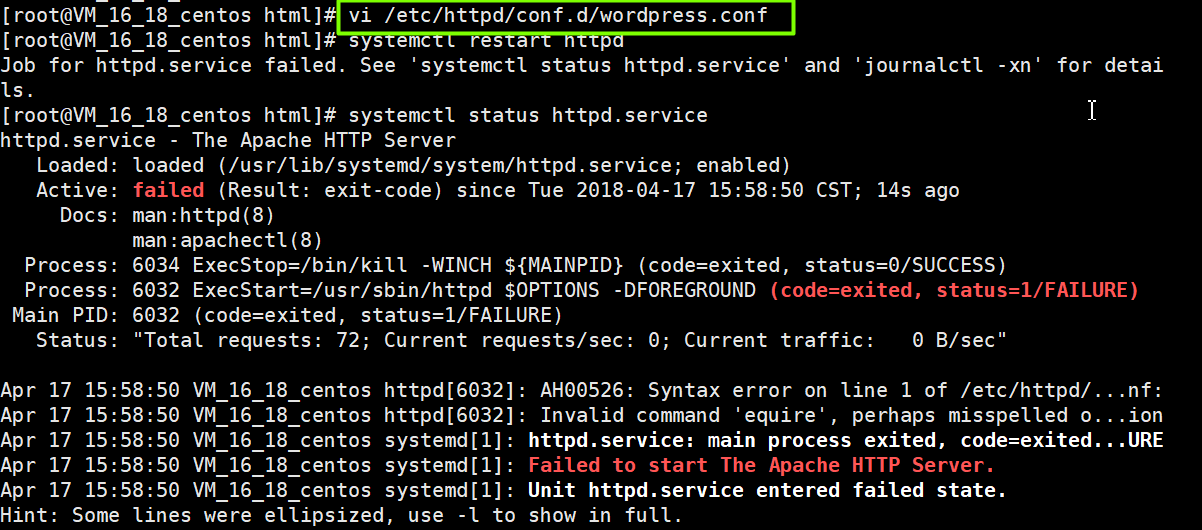Image resolution: width=1202 pixels, height=530 pixels.
Task: Click the 'man:httpd(8)' docs reference
Action: (x=203, y=215)
